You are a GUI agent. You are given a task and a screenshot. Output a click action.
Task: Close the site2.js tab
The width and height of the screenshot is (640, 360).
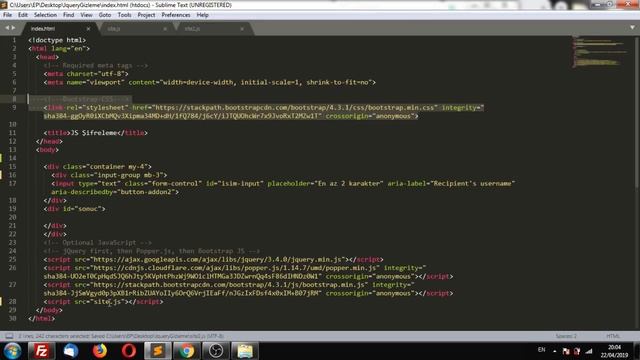[242, 29]
